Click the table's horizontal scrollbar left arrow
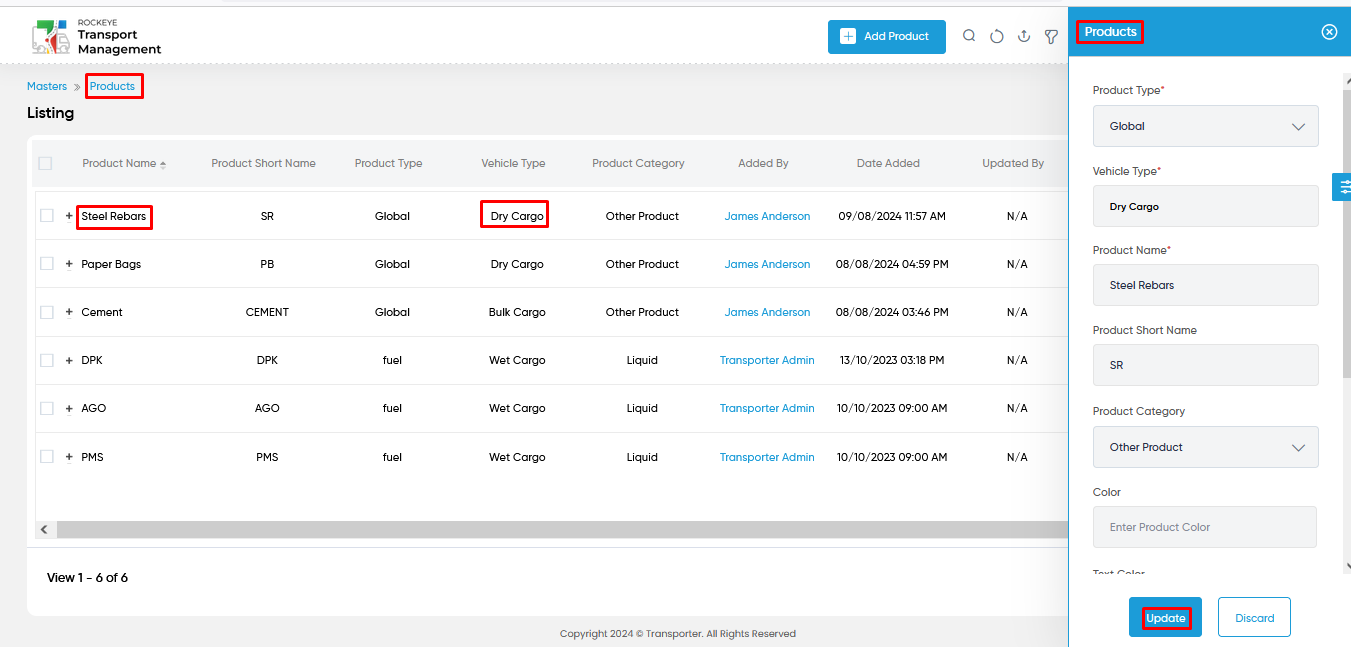The width and height of the screenshot is (1351, 647). 44,529
